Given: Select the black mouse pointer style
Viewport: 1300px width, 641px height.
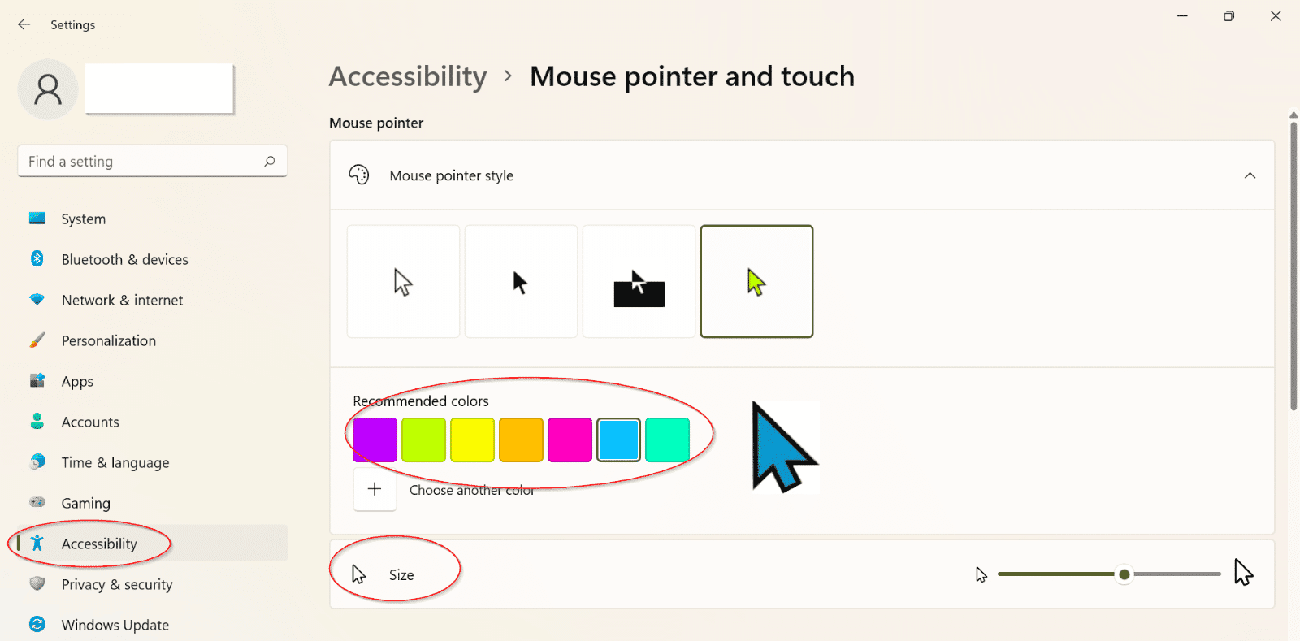Looking at the screenshot, I should (521, 281).
